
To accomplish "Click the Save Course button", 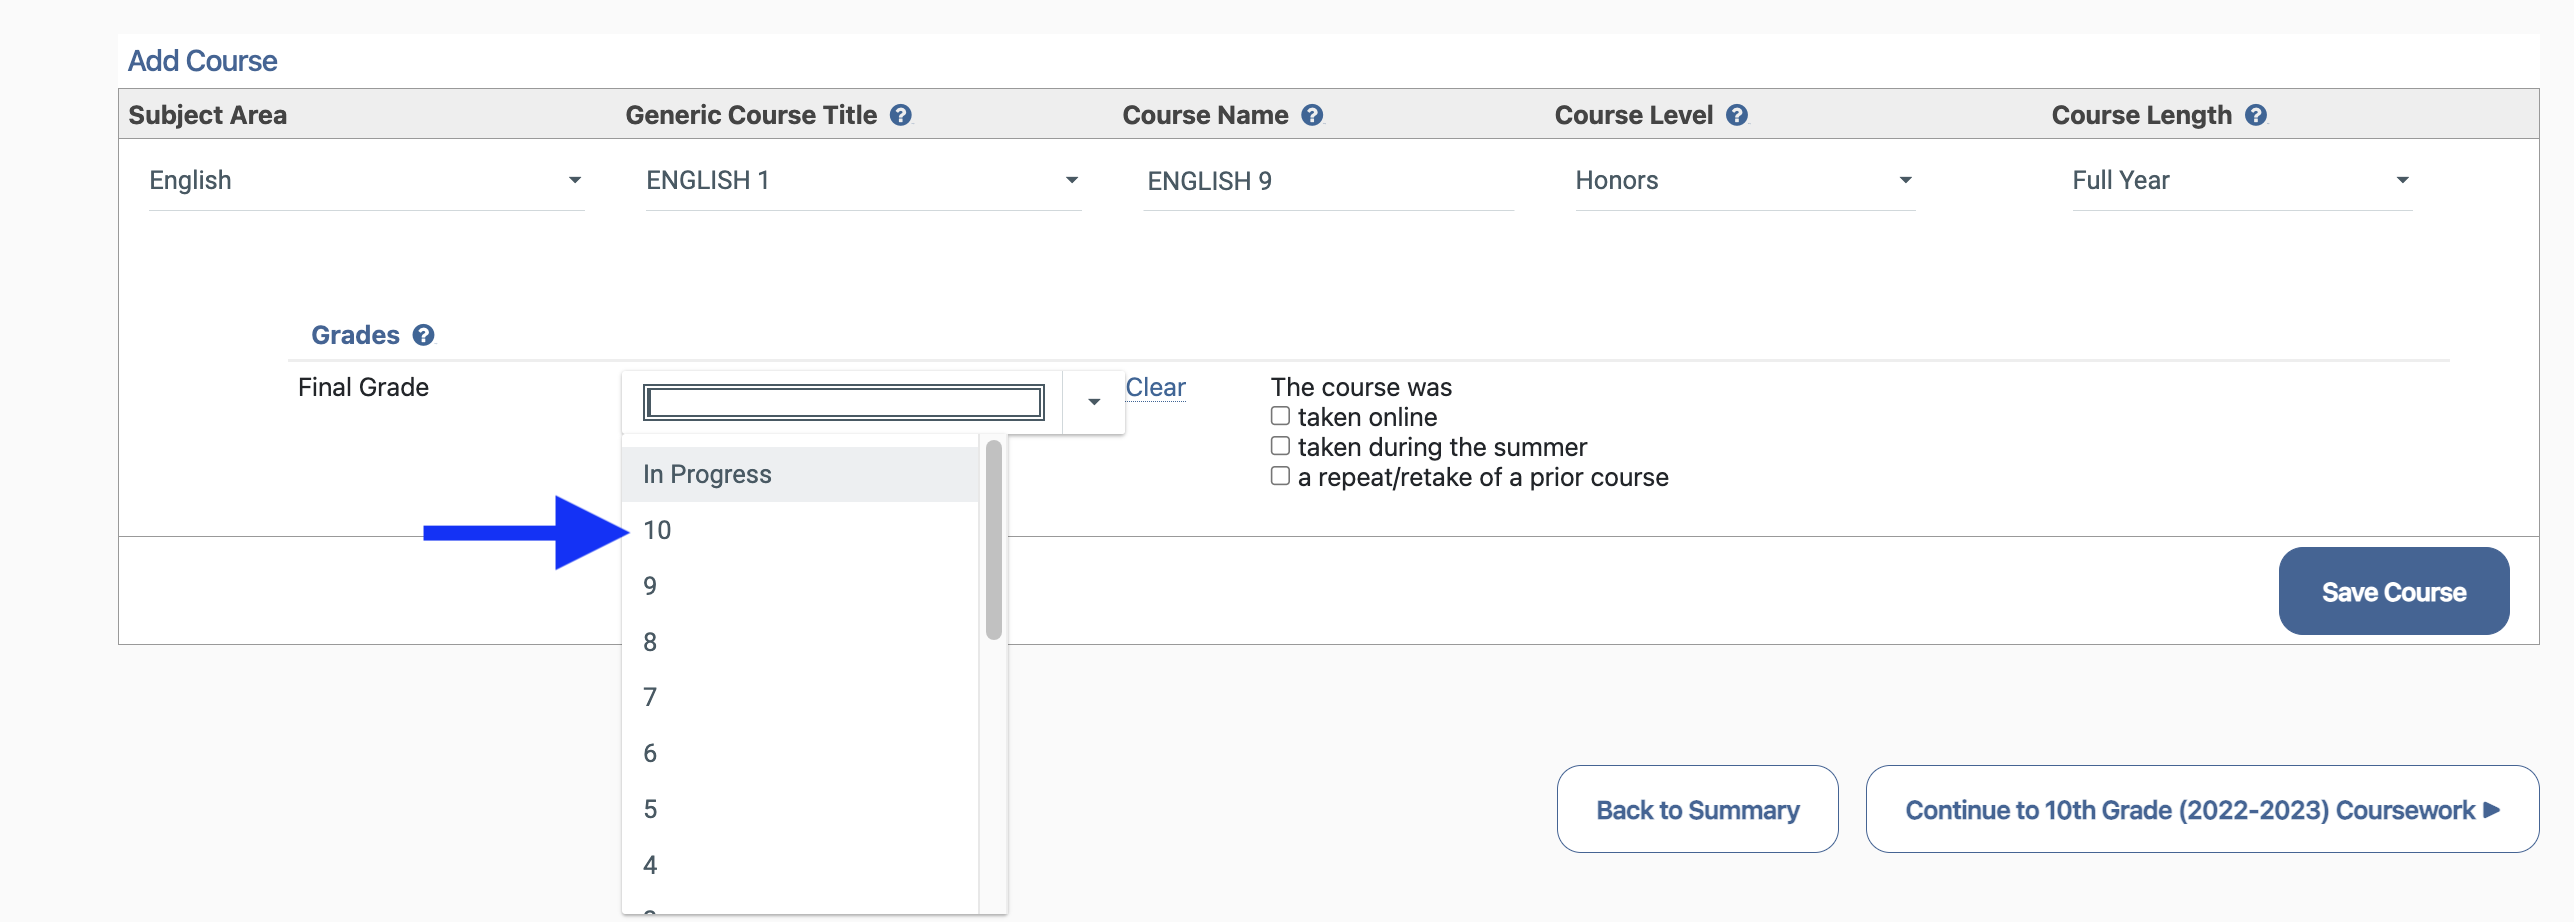I will tap(2393, 591).
